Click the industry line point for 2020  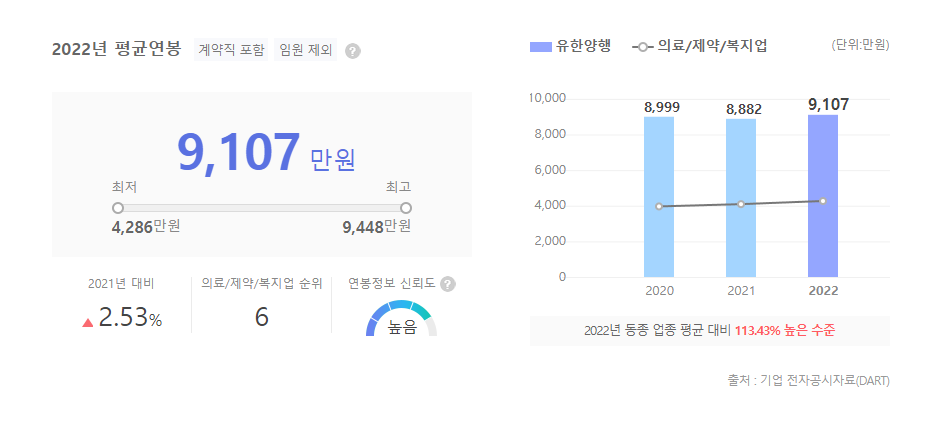[x=659, y=206]
